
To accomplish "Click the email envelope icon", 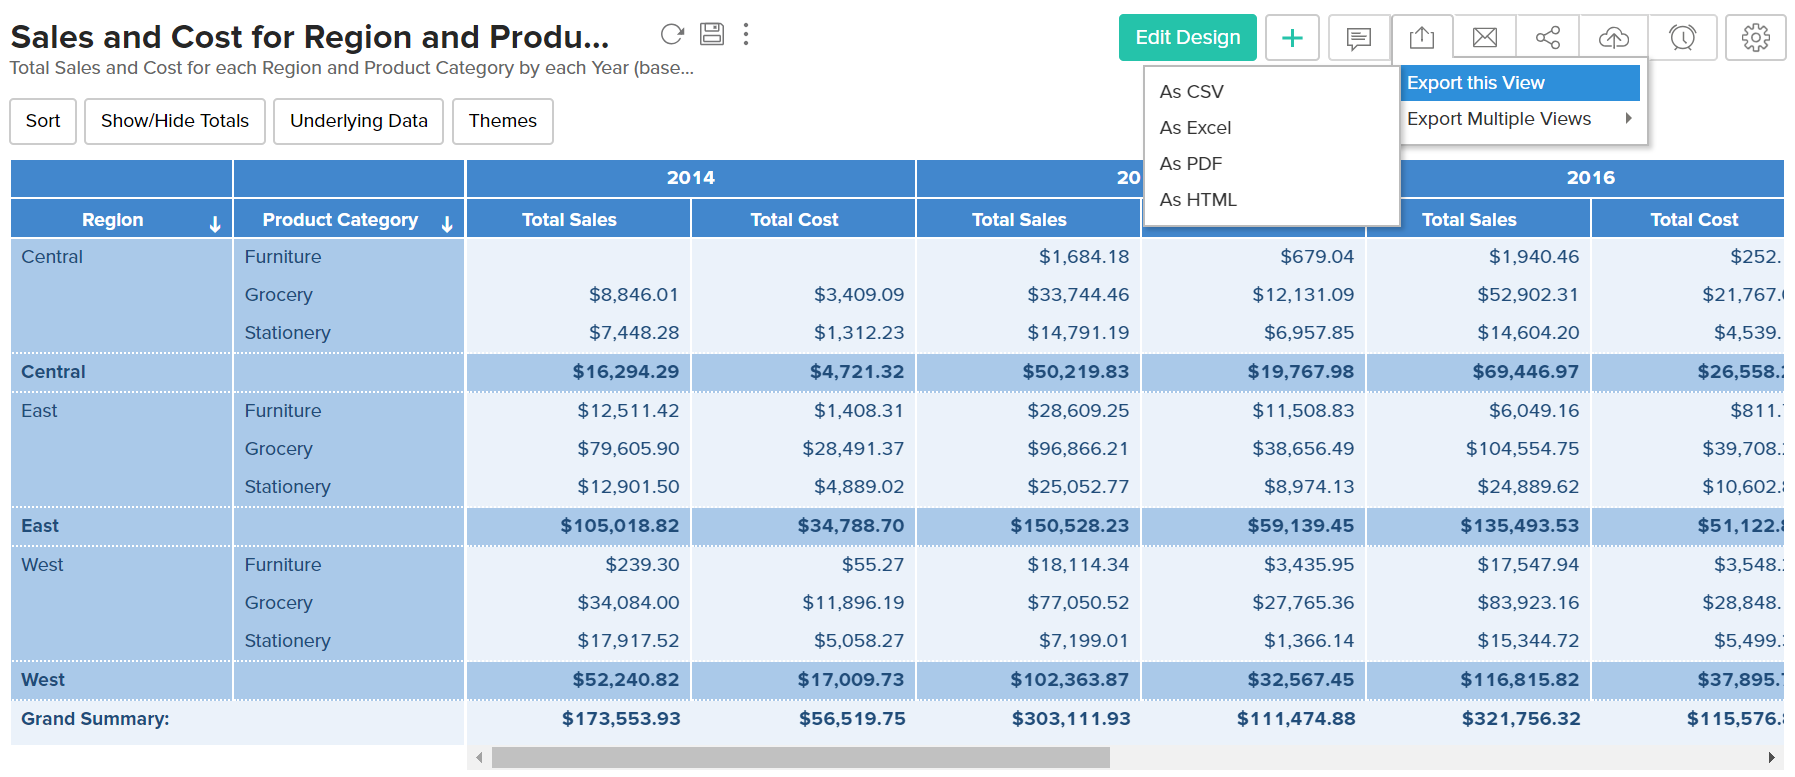I will [x=1485, y=38].
